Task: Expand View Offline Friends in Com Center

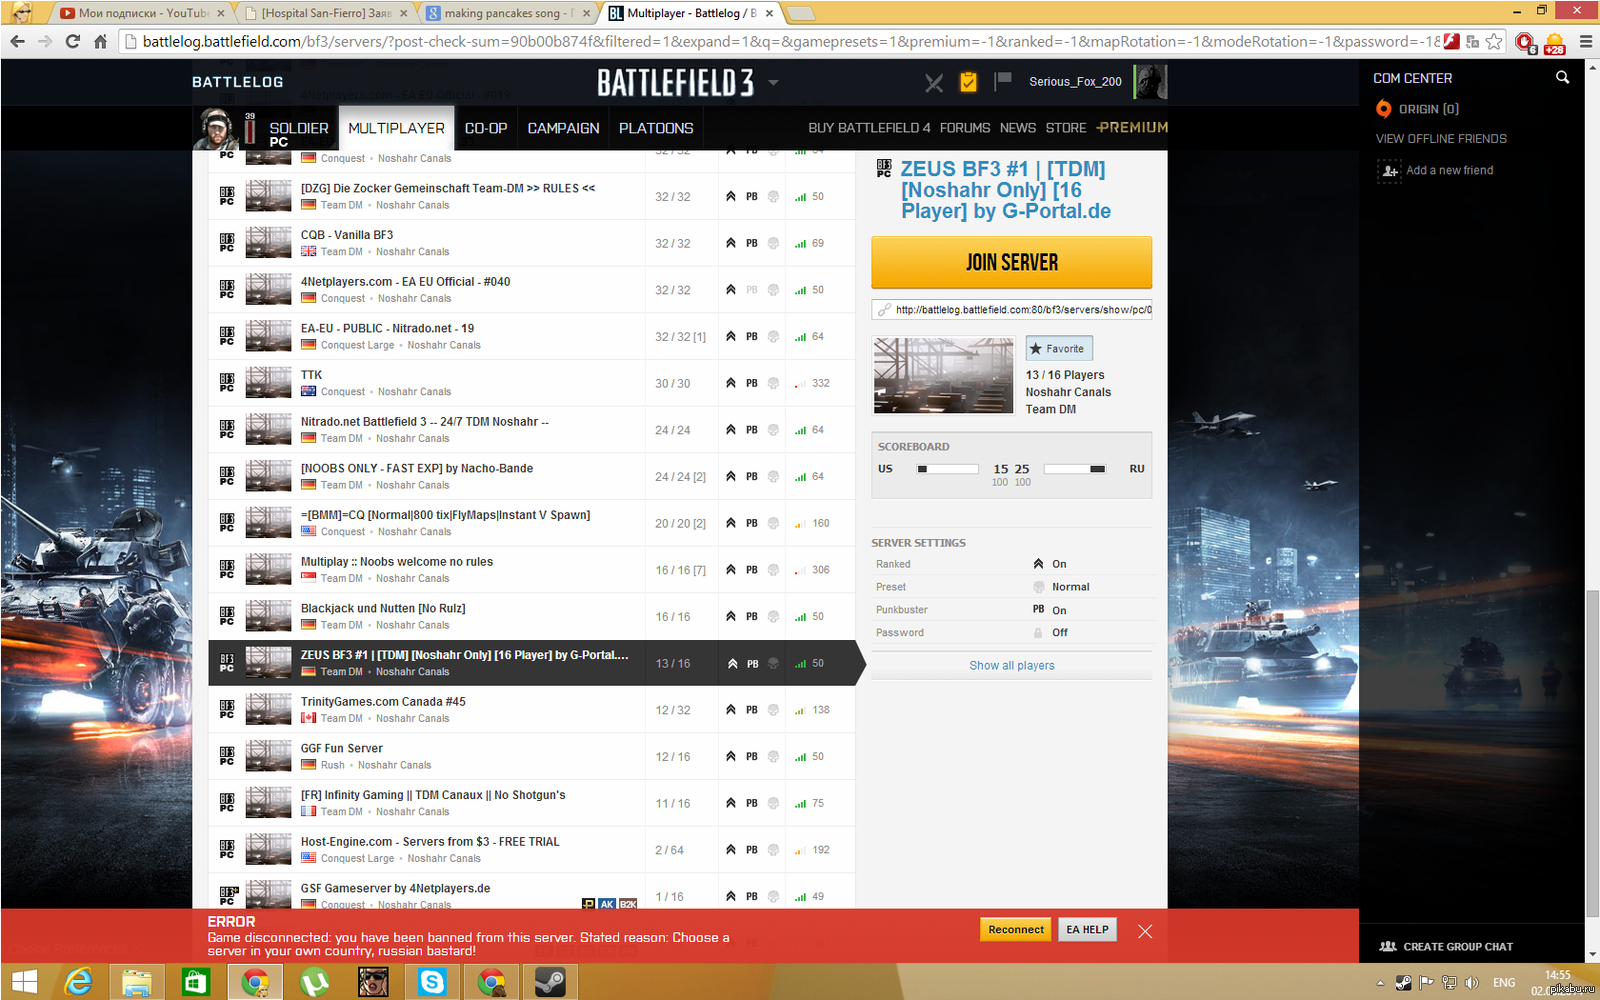Action: tap(1440, 139)
